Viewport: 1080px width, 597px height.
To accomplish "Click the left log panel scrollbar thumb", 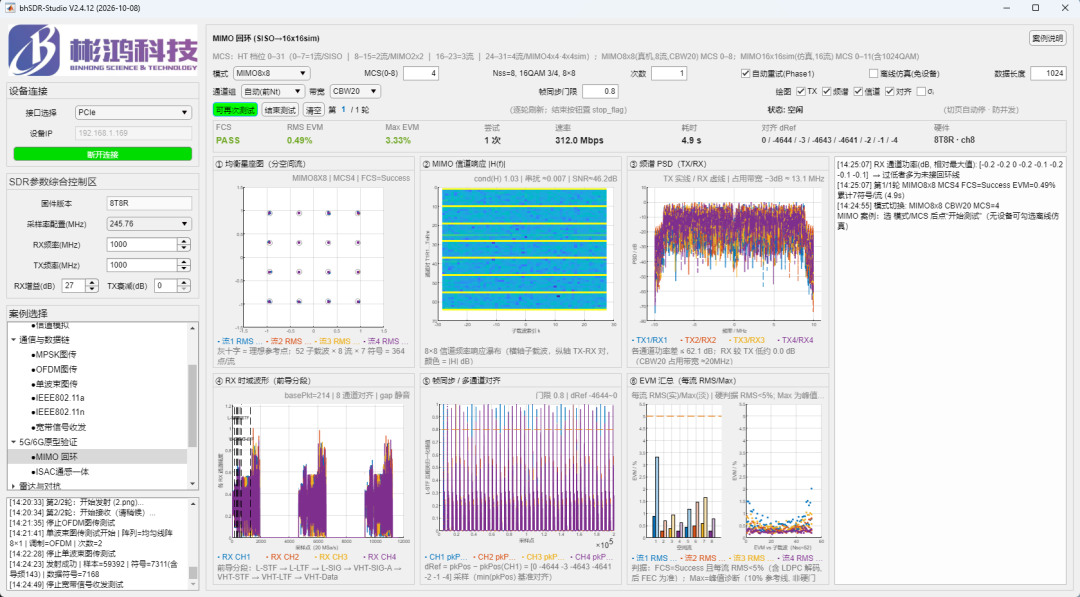I will (x=193, y=573).
